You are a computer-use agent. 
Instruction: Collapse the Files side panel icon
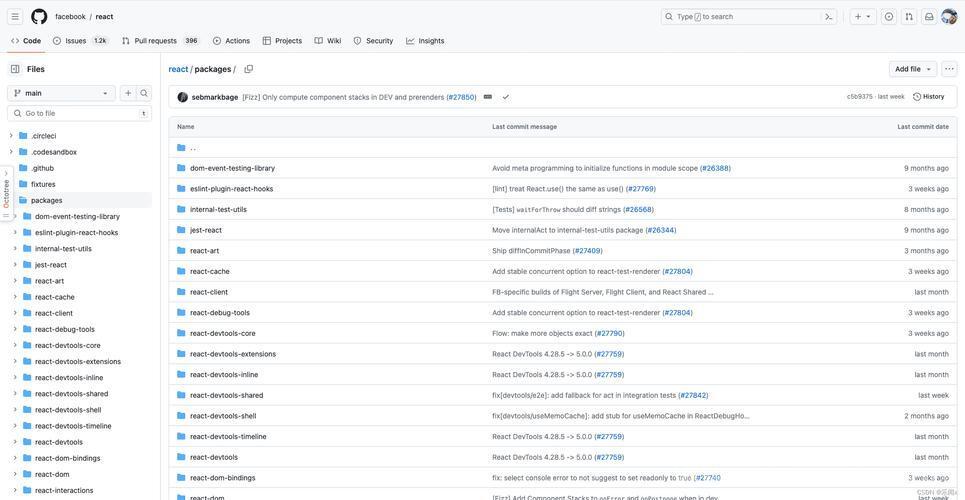(15, 69)
